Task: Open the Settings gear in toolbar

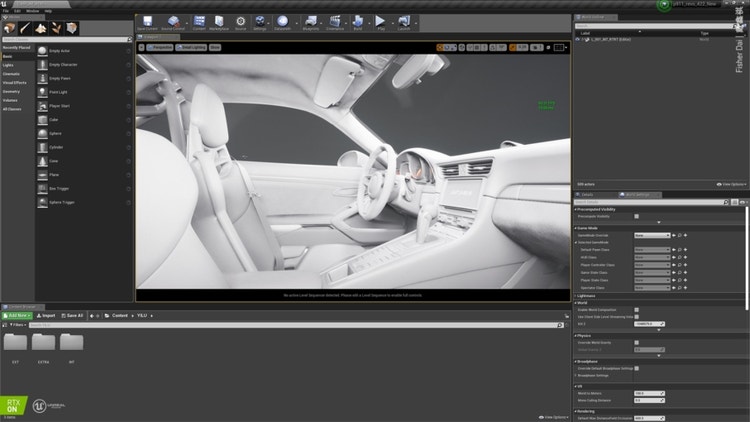Action: 260,21
